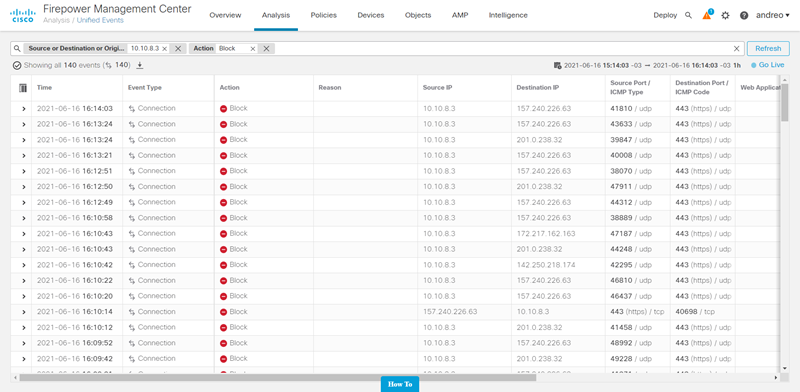Expand the 16:10:42 event row
This screenshot has height=392, width=800.
pos(23,265)
